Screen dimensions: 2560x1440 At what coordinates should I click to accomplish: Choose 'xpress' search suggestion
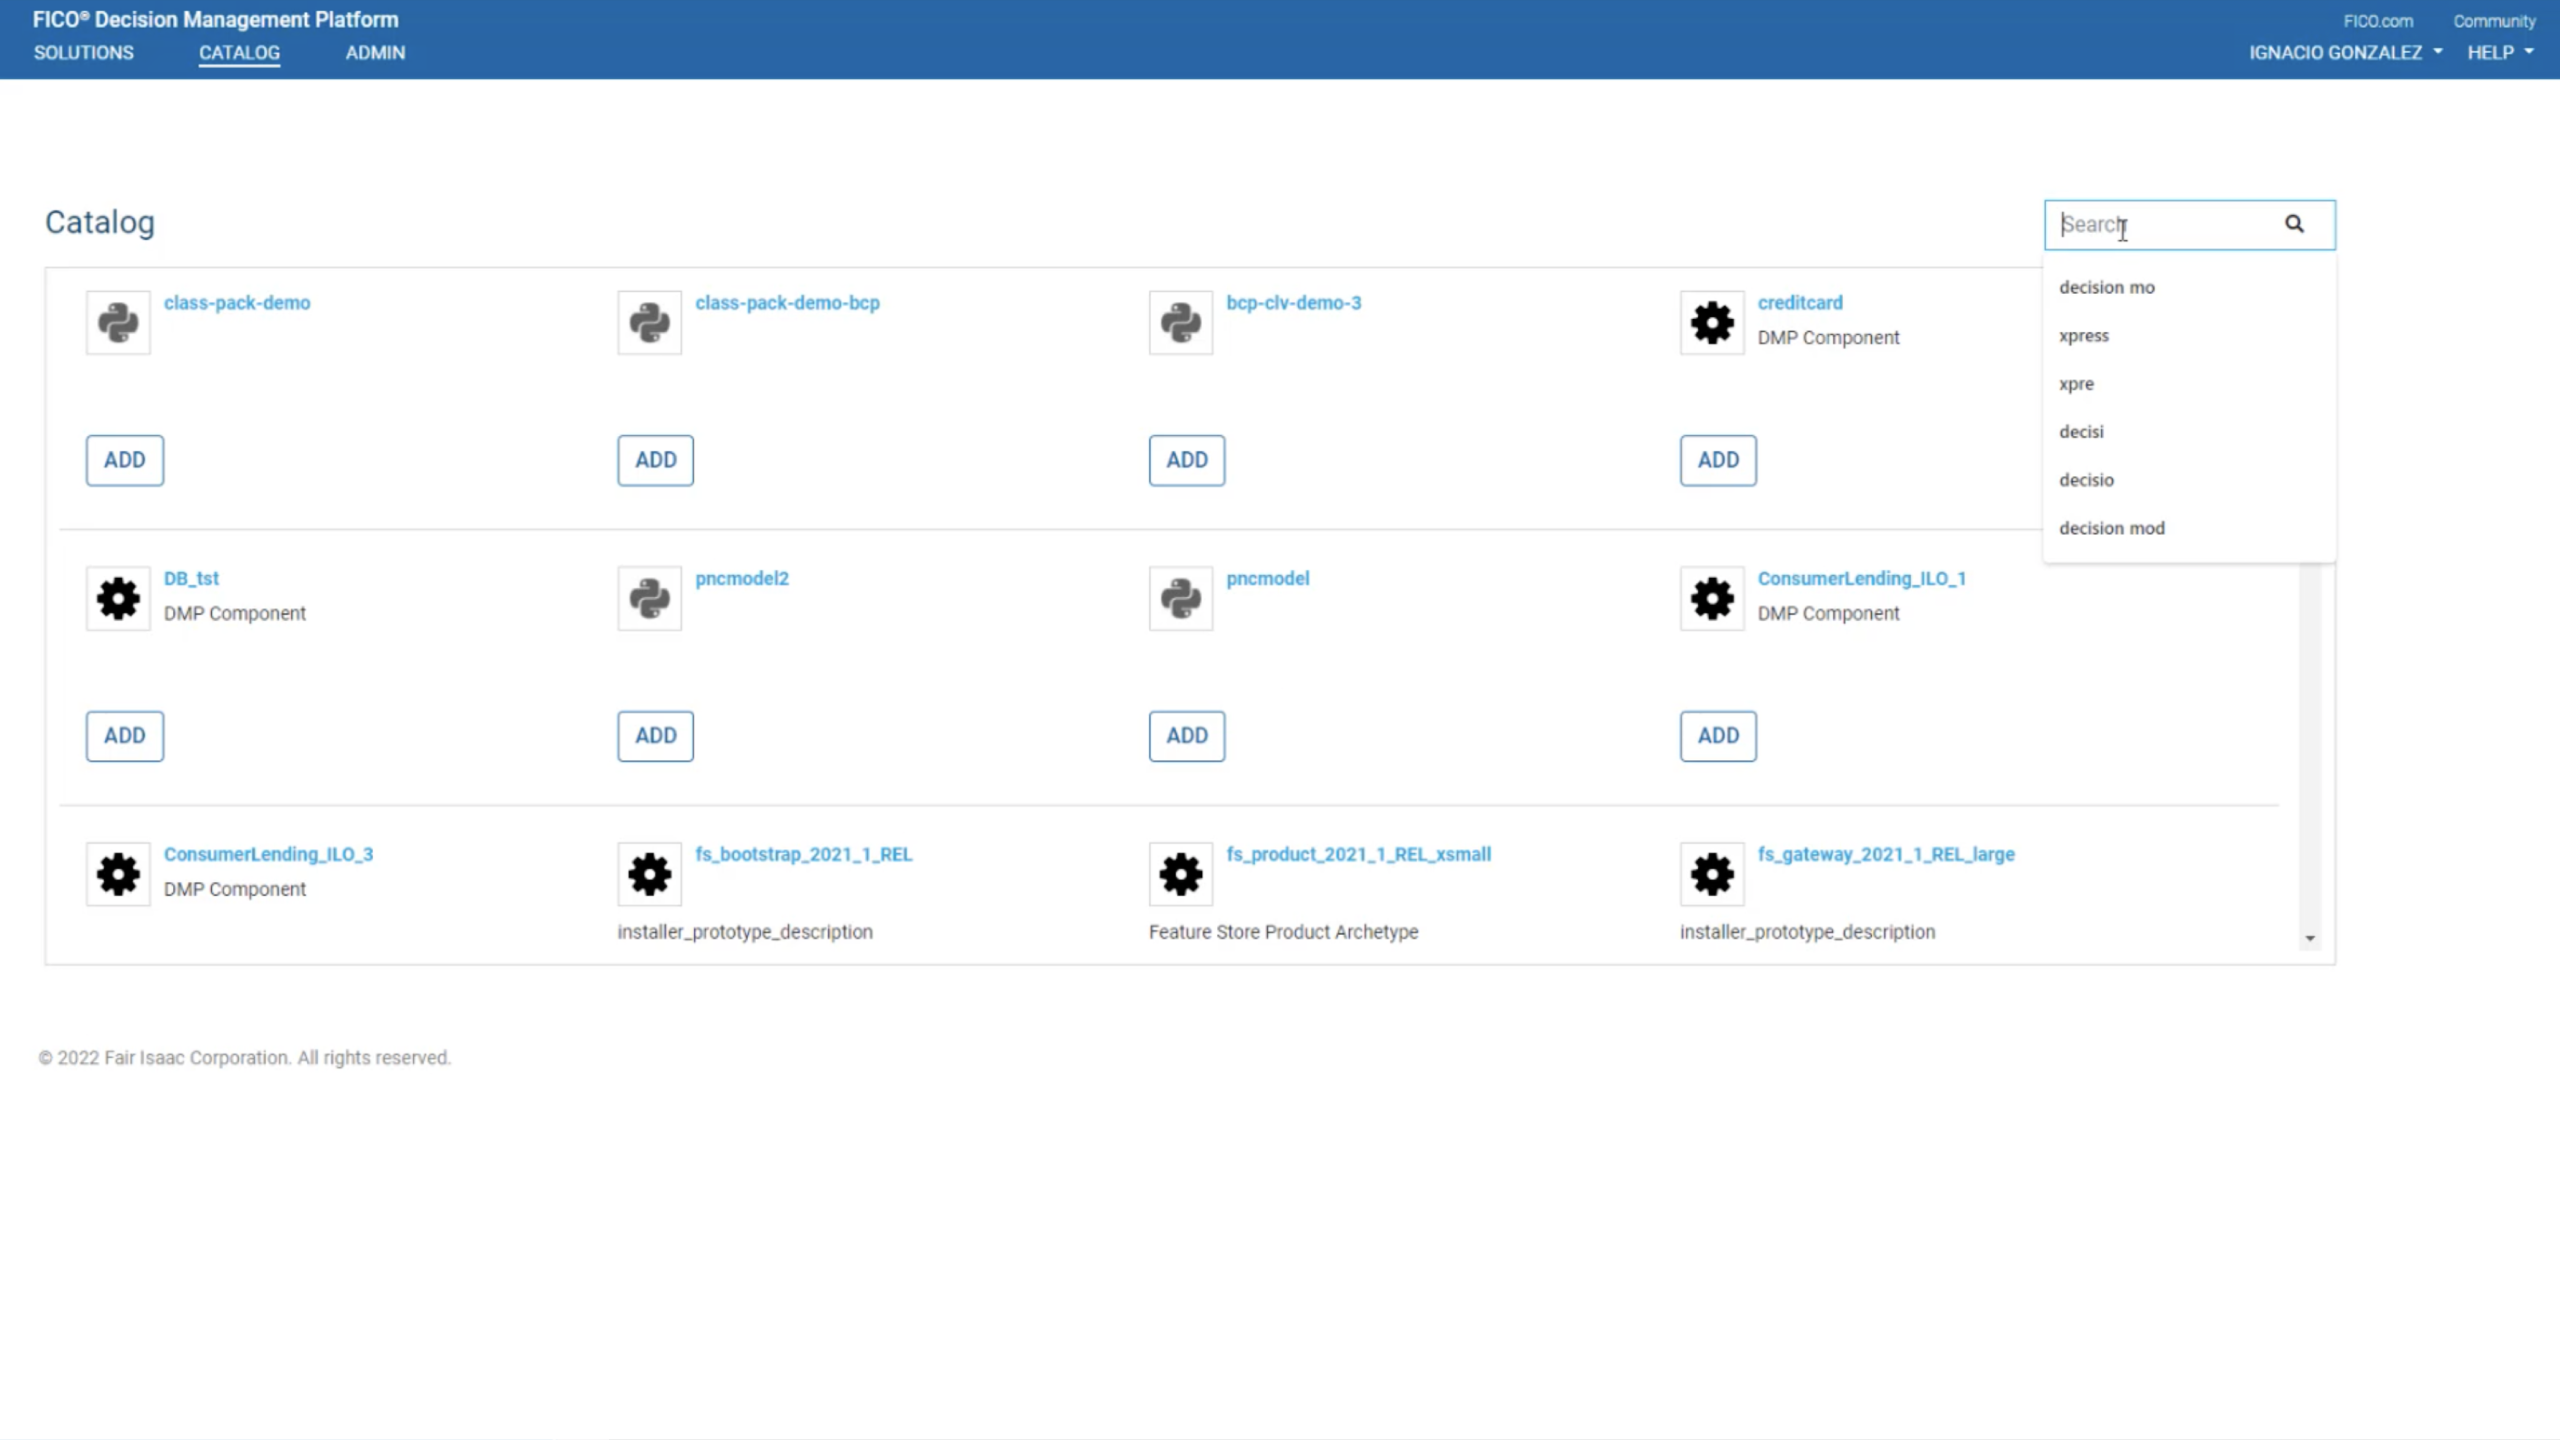click(2189, 335)
